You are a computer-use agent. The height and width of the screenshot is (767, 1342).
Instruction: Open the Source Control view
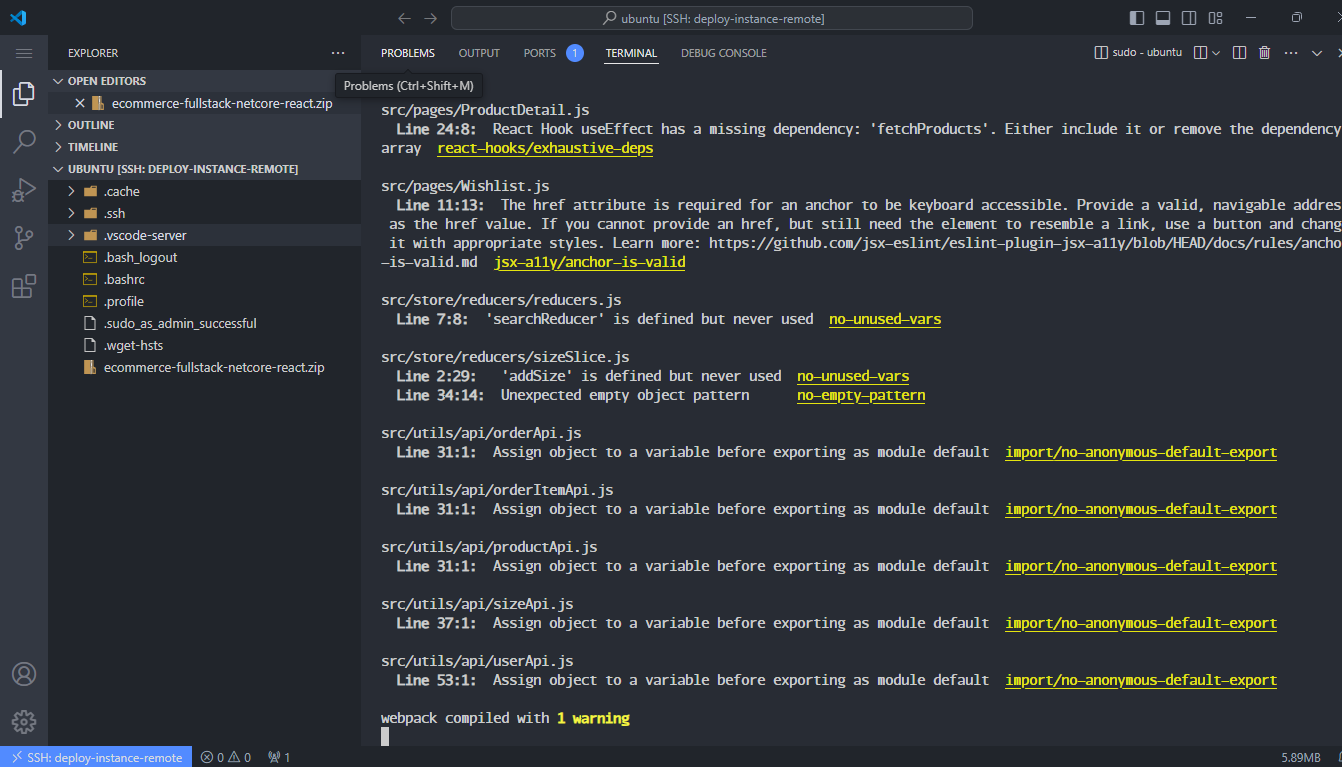pyautogui.click(x=24, y=237)
